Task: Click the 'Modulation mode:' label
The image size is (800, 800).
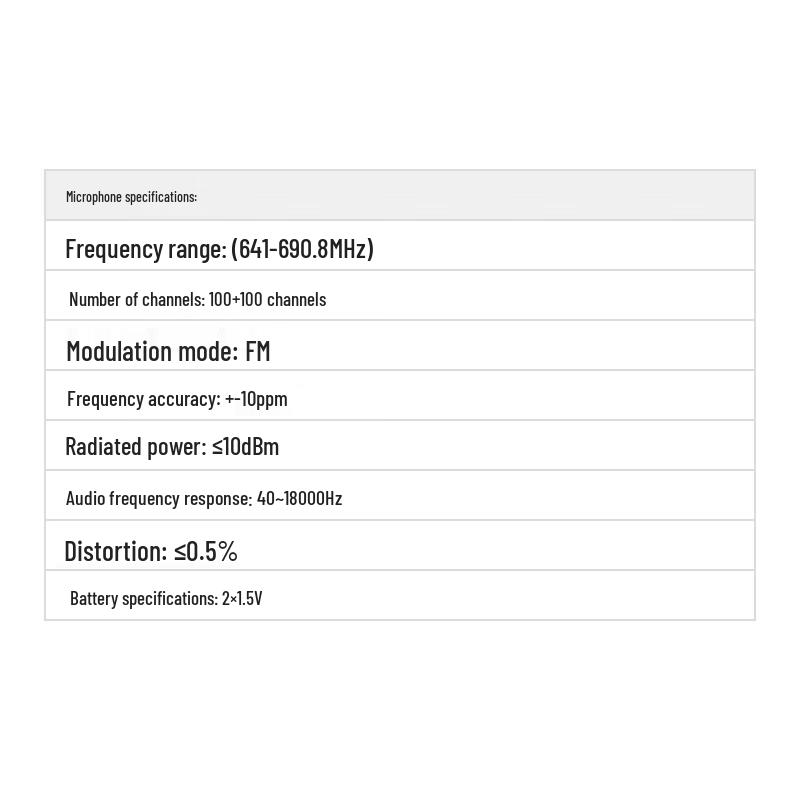Action: click(152, 351)
